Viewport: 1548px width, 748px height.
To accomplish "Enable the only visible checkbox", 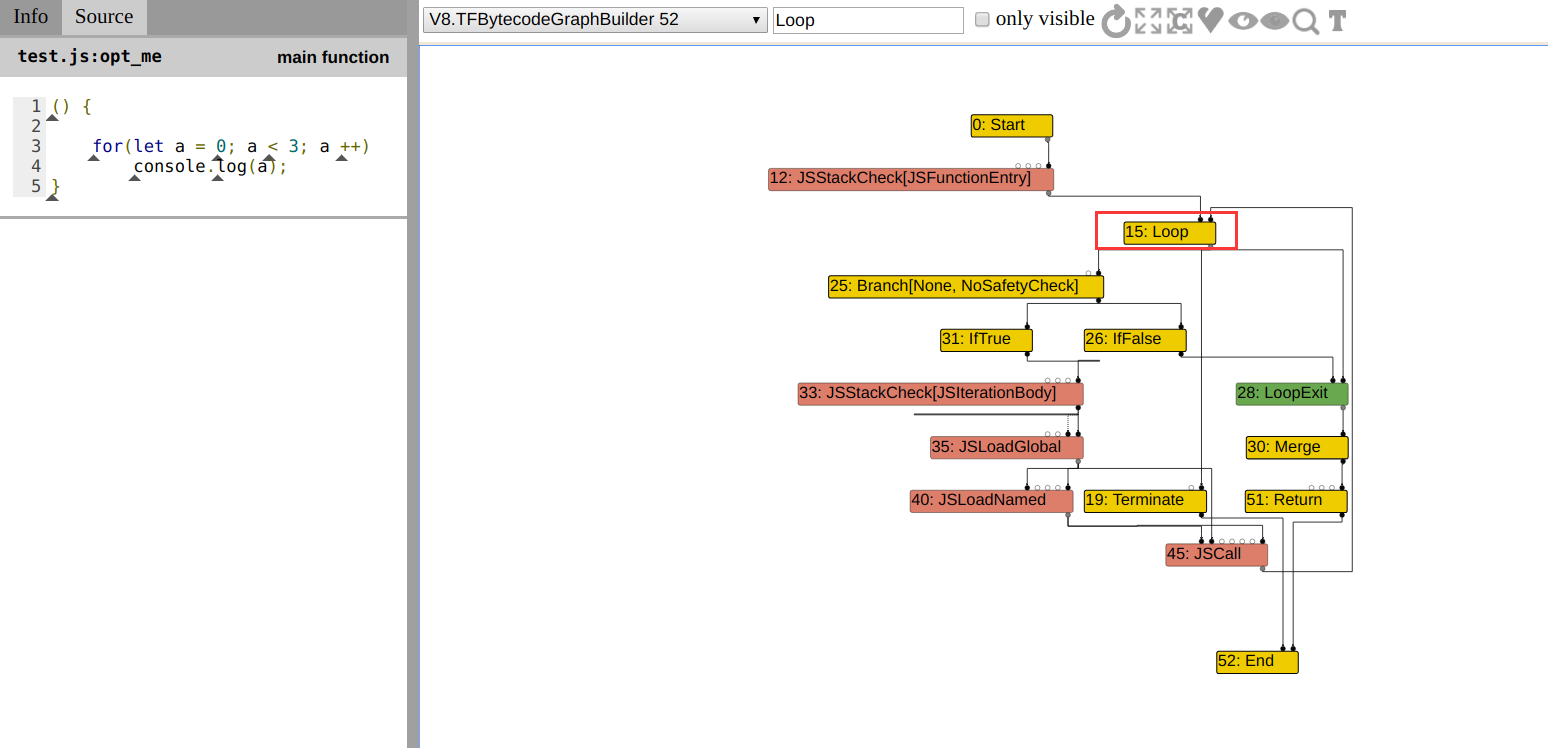I will tap(982, 20).
